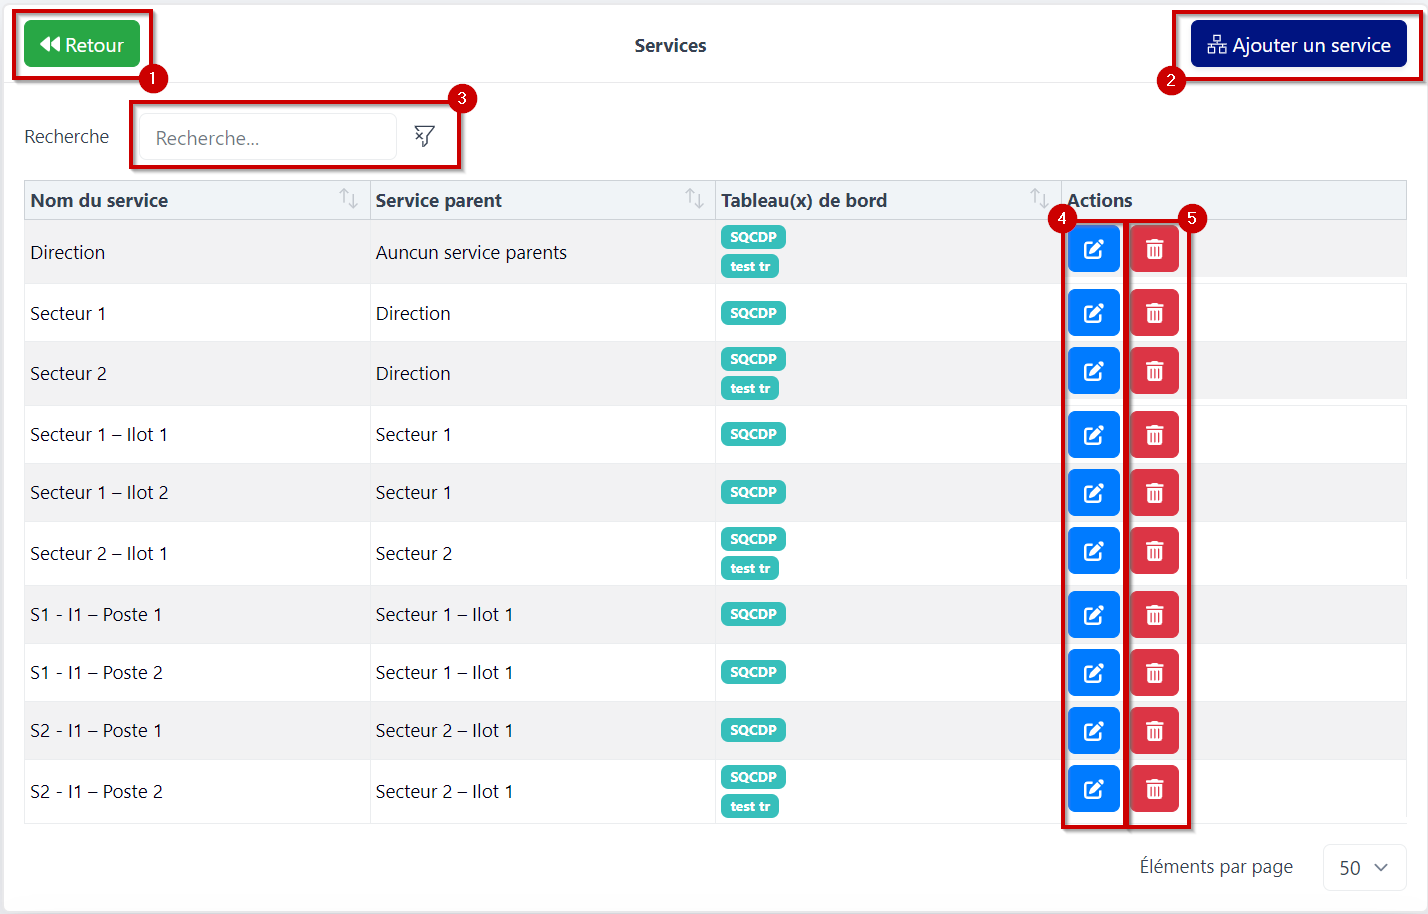The width and height of the screenshot is (1428, 914).
Task: Clear the search using the filter funnel icon
Action: pyautogui.click(x=424, y=136)
